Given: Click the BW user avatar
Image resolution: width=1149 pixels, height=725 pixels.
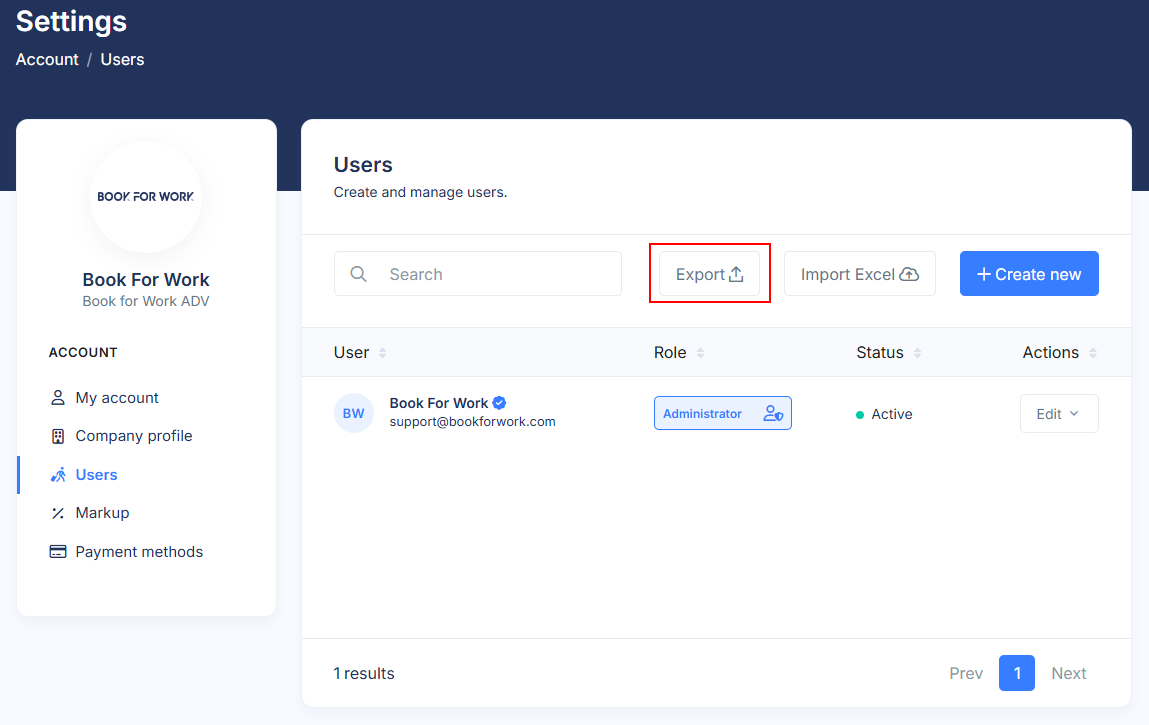Looking at the screenshot, I should [x=353, y=413].
